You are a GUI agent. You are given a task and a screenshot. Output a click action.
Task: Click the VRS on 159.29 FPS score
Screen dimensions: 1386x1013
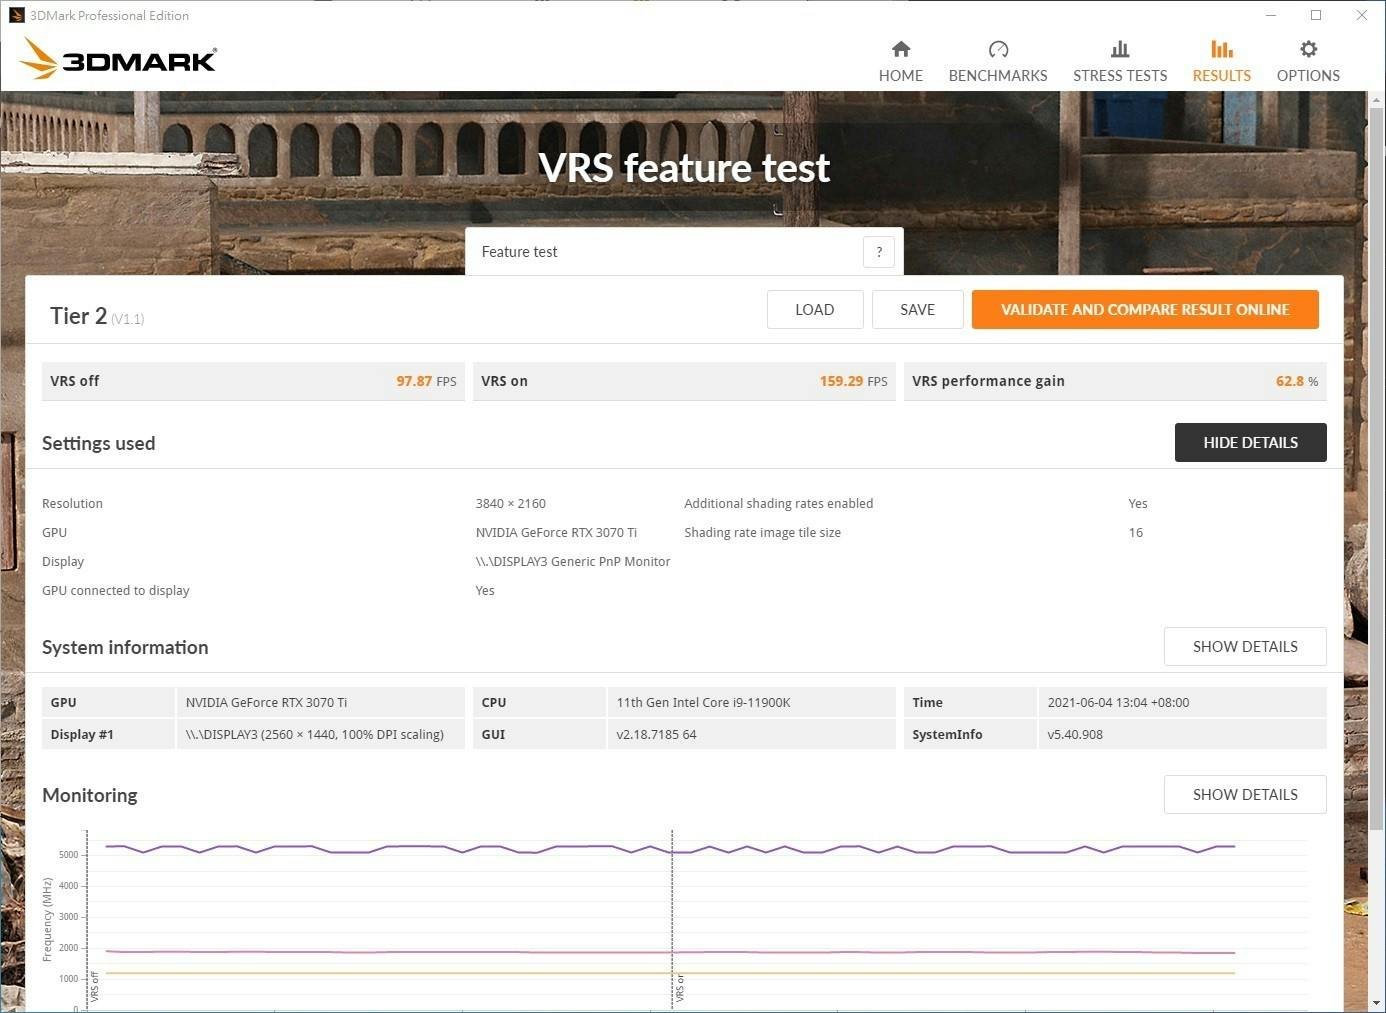(853, 381)
